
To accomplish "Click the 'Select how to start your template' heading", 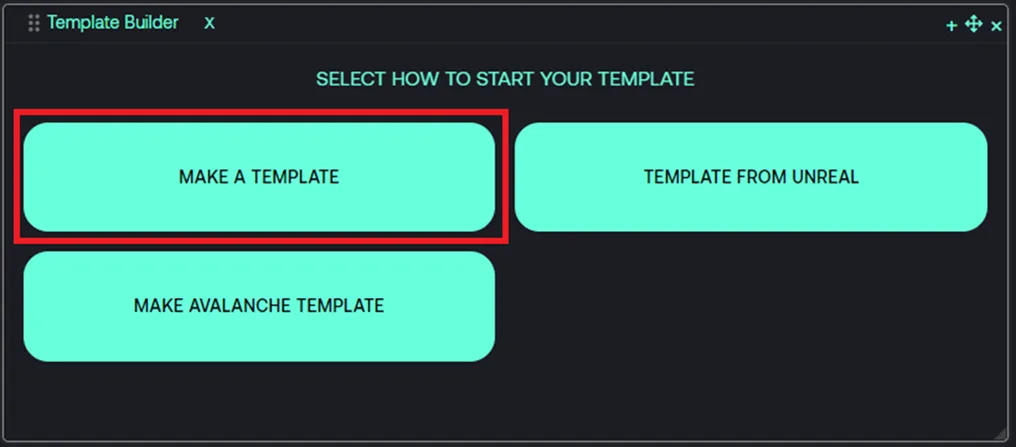I will [x=505, y=79].
